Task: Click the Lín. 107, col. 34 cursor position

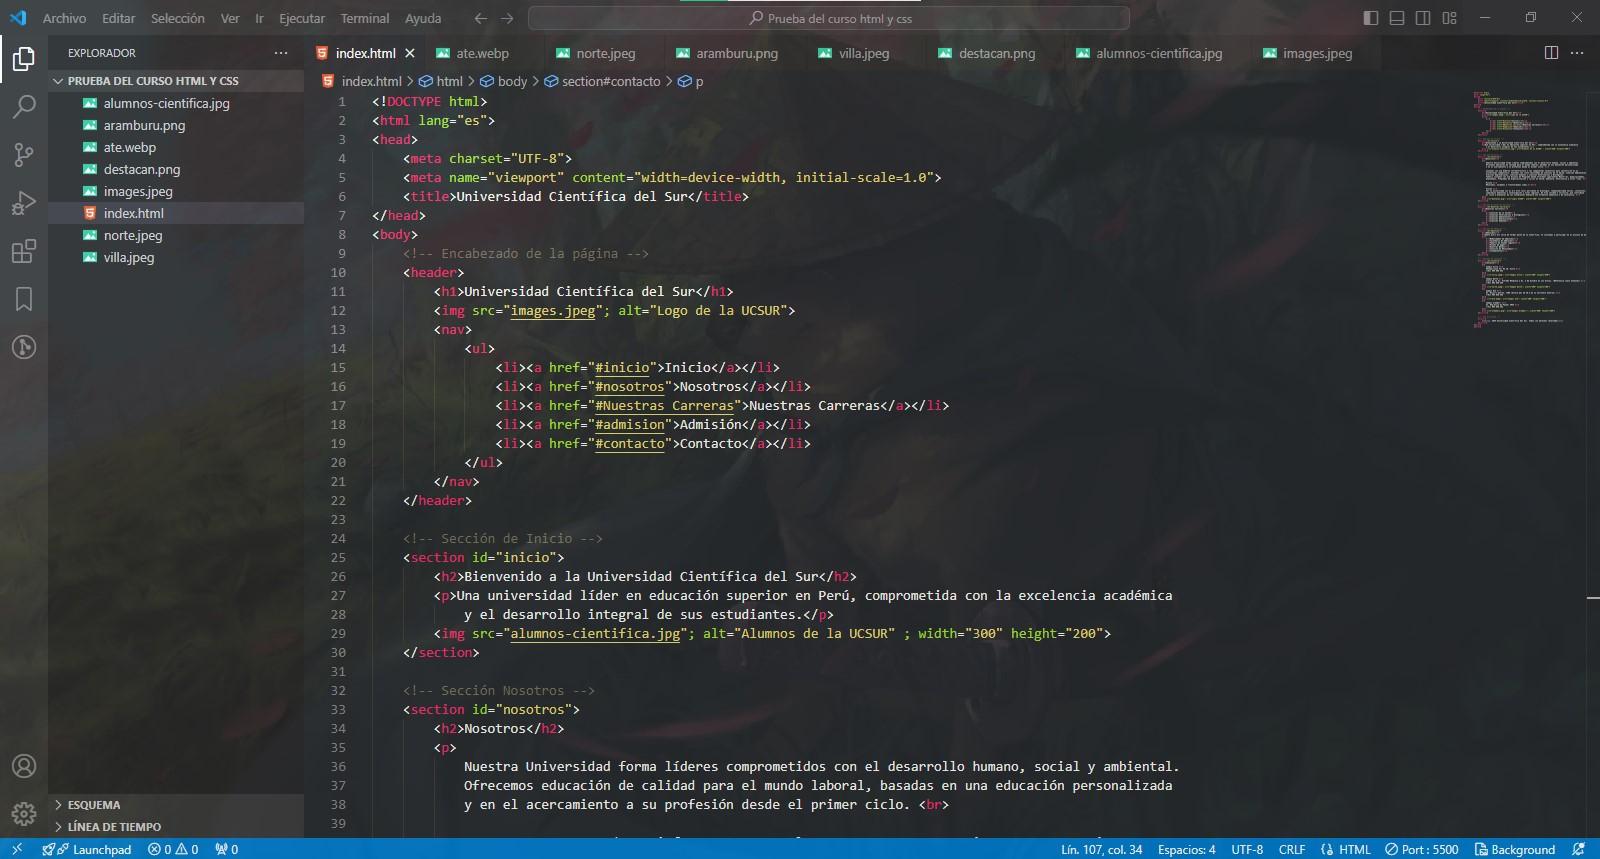Action: coord(1101,849)
